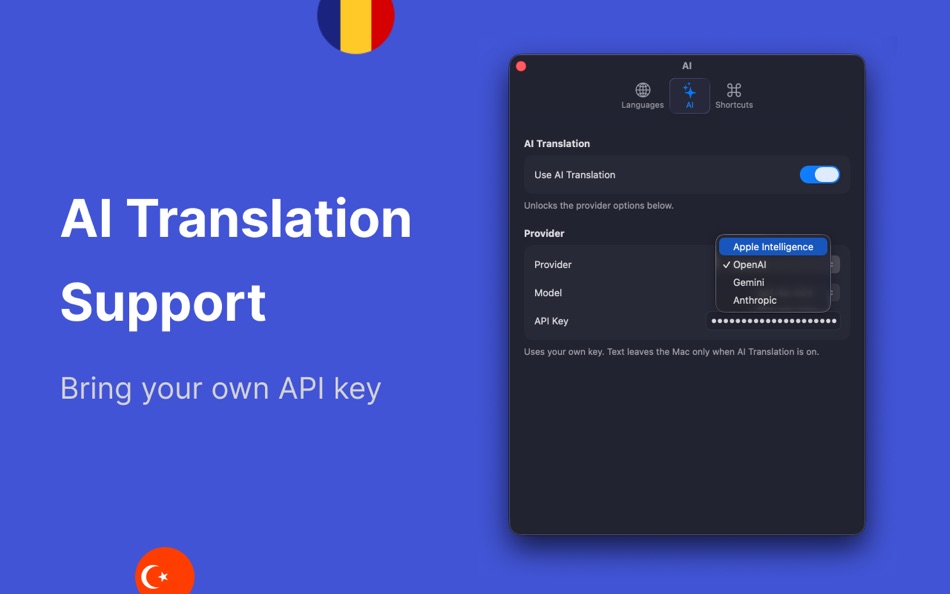Click the "Bring your own API key" subtitle
950x594 pixels.
click(x=221, y=389)
